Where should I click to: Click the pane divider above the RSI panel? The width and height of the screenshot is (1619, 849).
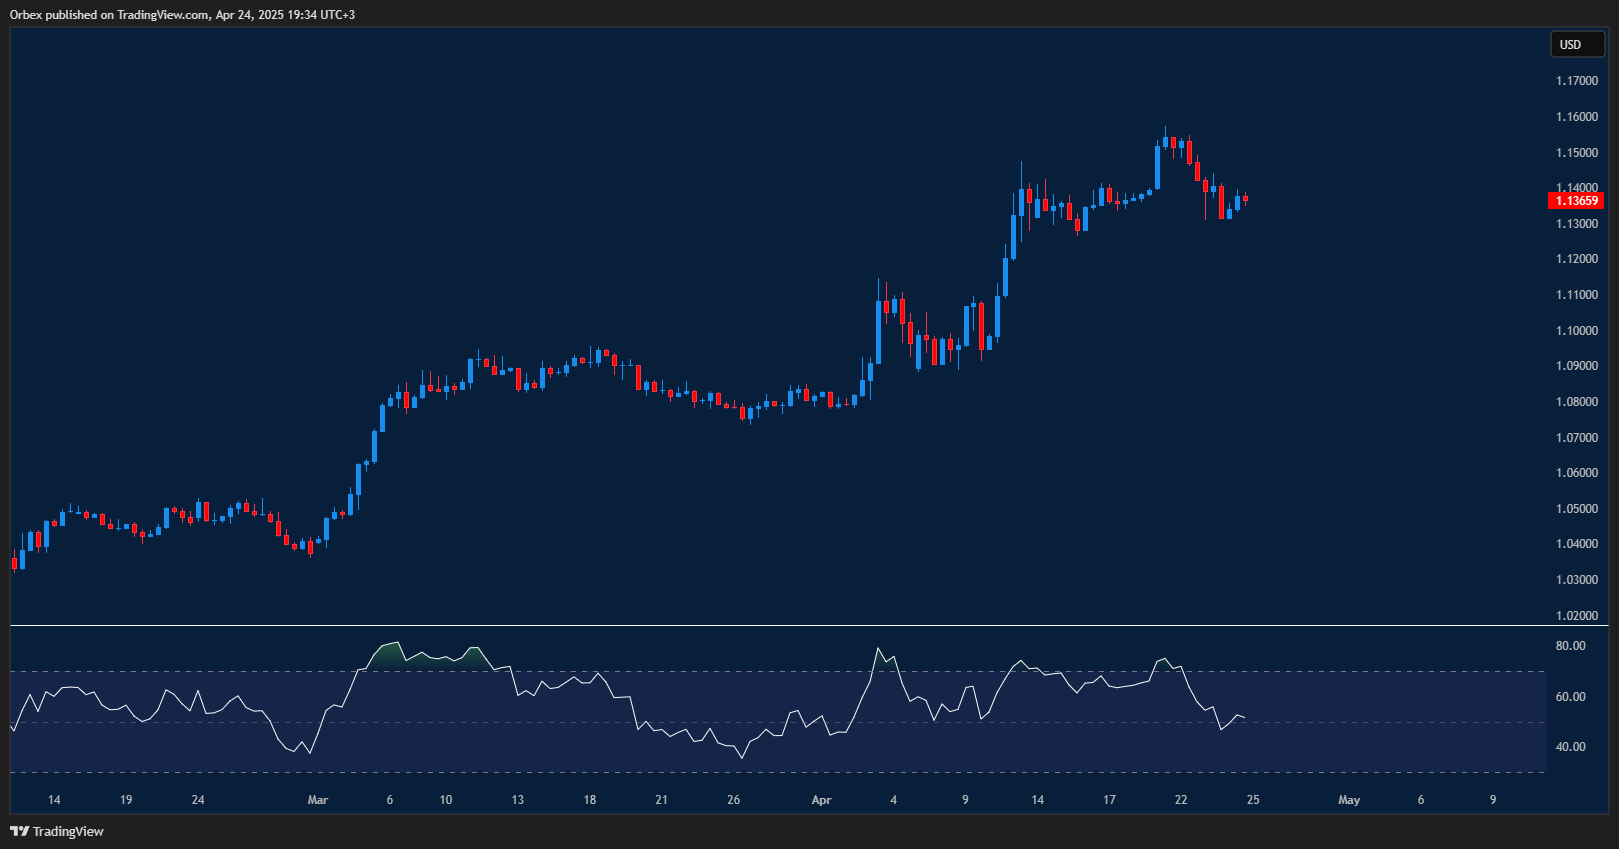[x=800, y=626]
